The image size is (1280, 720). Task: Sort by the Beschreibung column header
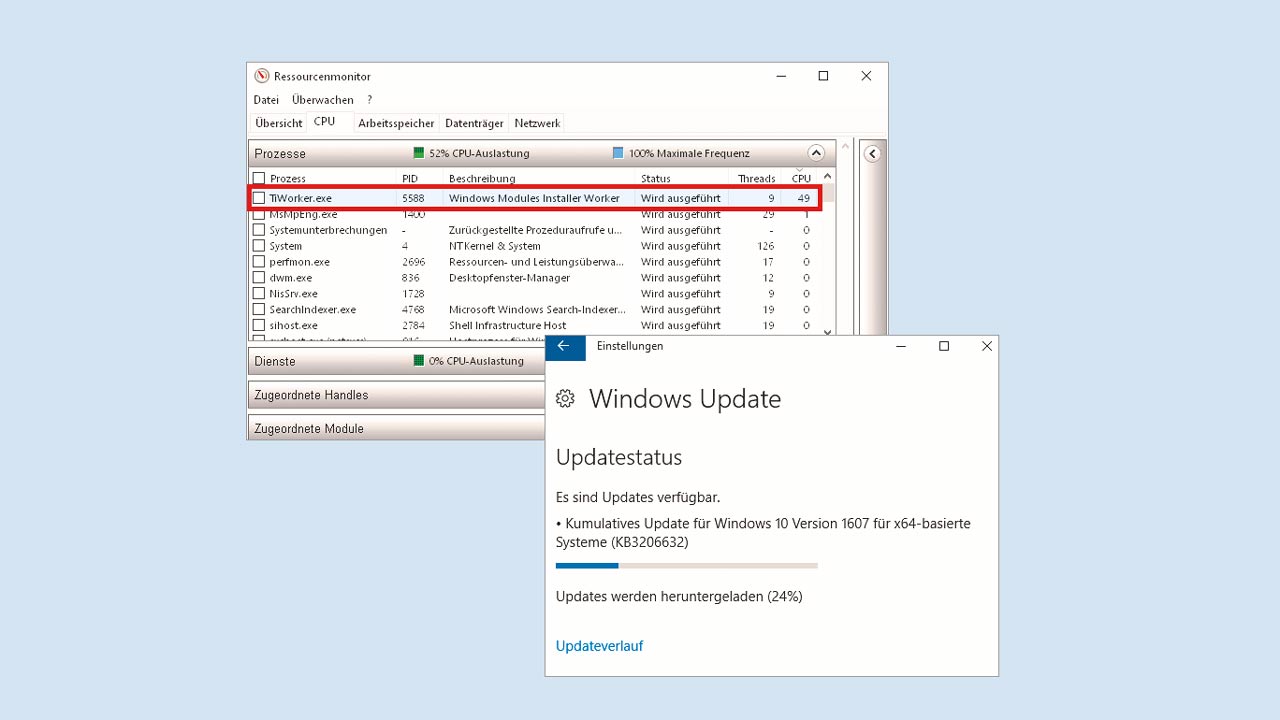click(482, 179)
